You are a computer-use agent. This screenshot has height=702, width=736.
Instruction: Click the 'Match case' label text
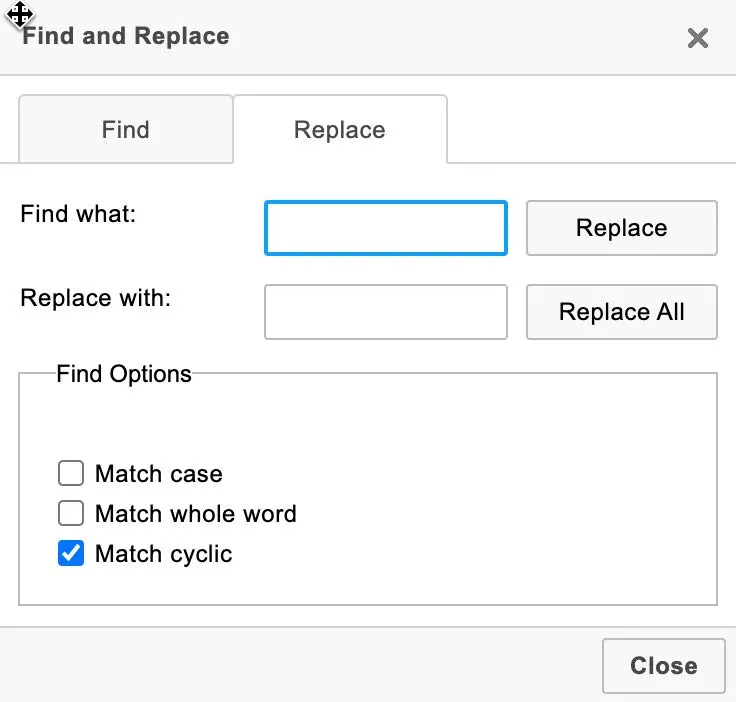[x=158, y=474]
